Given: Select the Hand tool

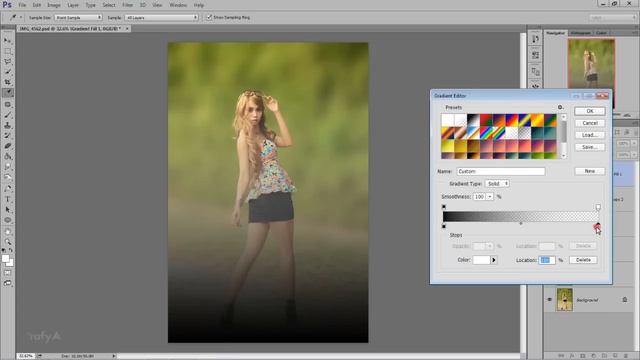Looking at the screenshot, I should pyautogui.click(x=7, y=231).
